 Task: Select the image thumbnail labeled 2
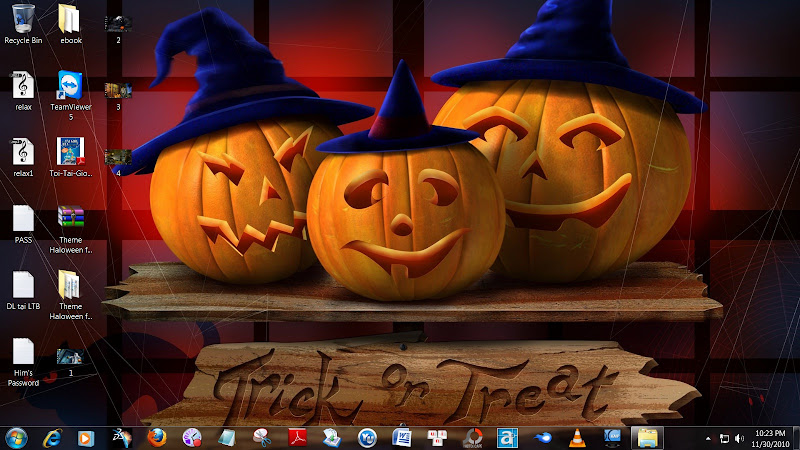point(118,23)
